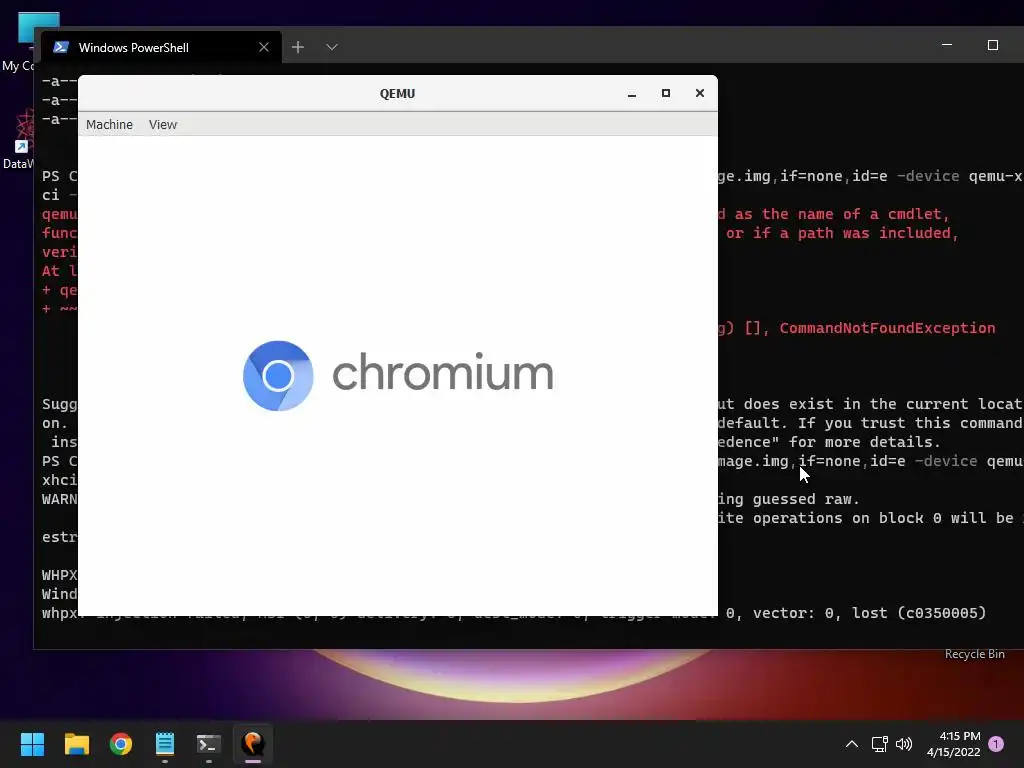
Task: Launch Google Chrome from the taskbar
Action: click(x=121, y=744)
